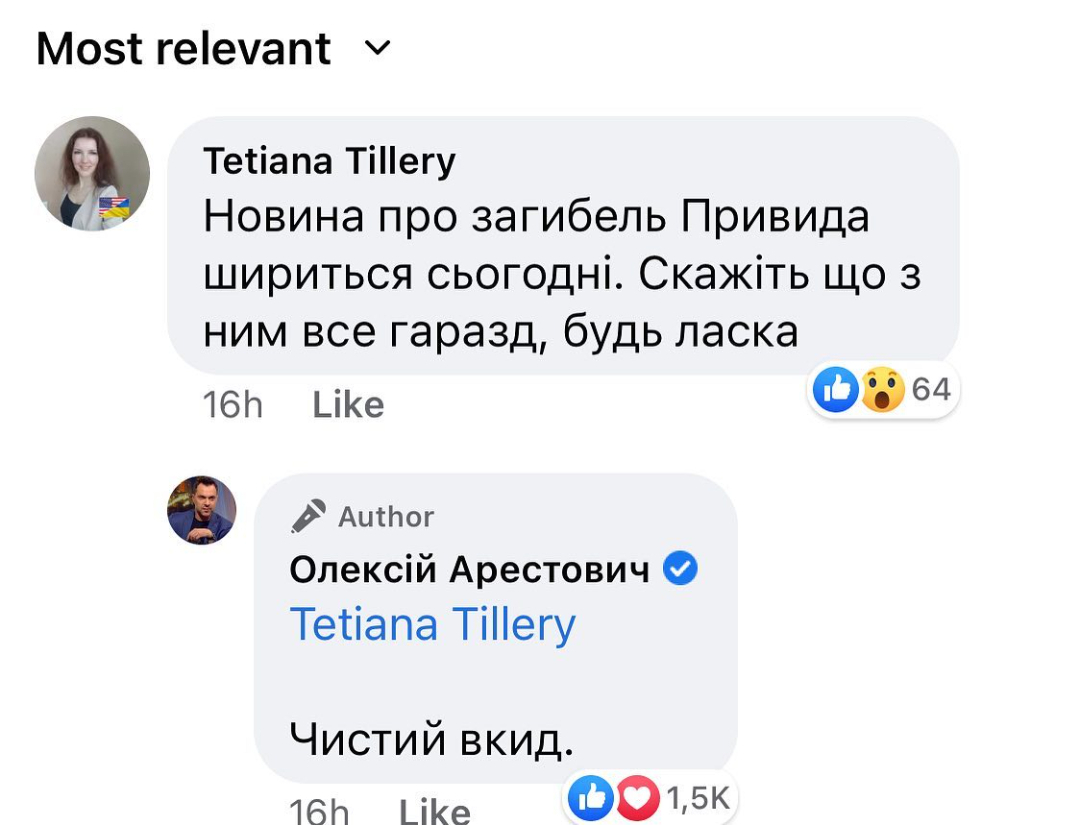Like Tetiana Tillery's comment
1080x825 pixels.
(x=348, y=405)
